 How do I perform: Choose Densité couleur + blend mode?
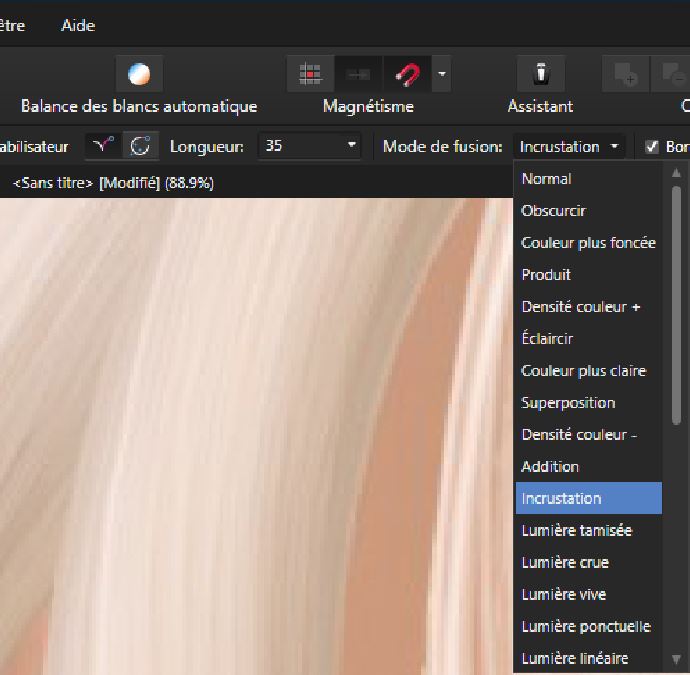(x=588, y=307)
